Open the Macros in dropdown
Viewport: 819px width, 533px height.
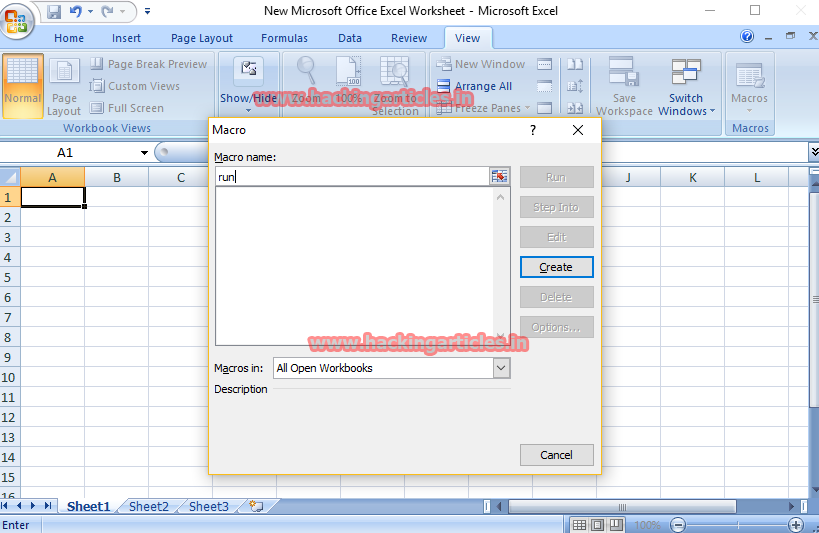(x=500, y=368)
